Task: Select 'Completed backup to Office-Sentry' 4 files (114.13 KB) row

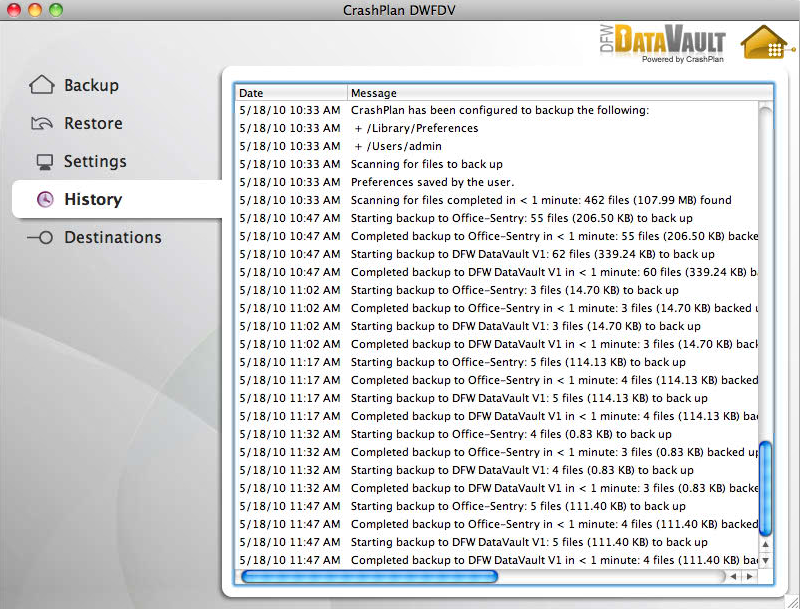Action: coord(497,380)
